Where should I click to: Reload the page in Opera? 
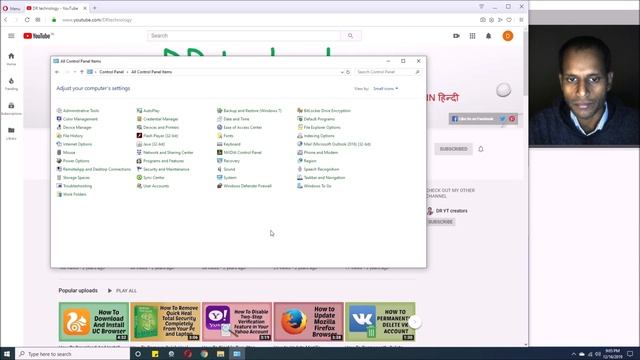point(27,20)
